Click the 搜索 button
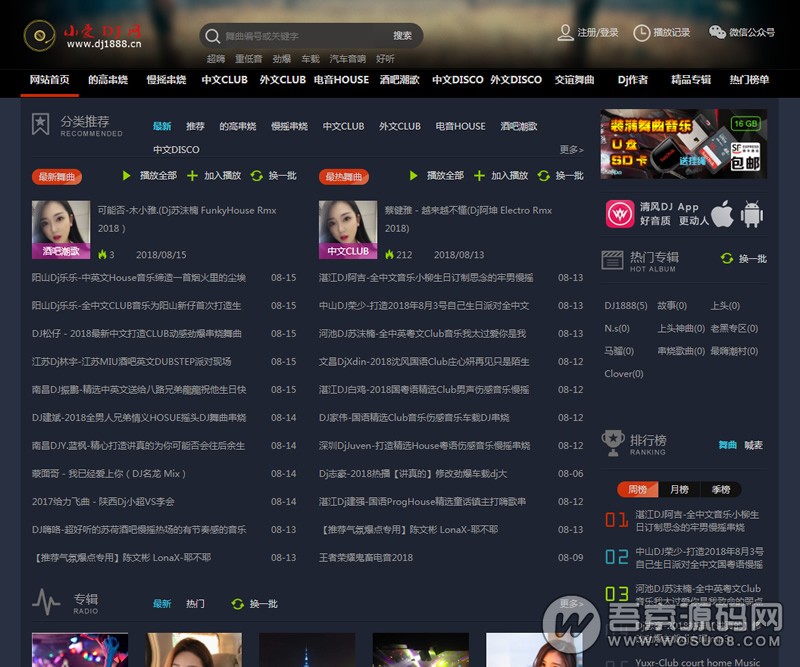The image size is (800, 667). pos(402,36)
